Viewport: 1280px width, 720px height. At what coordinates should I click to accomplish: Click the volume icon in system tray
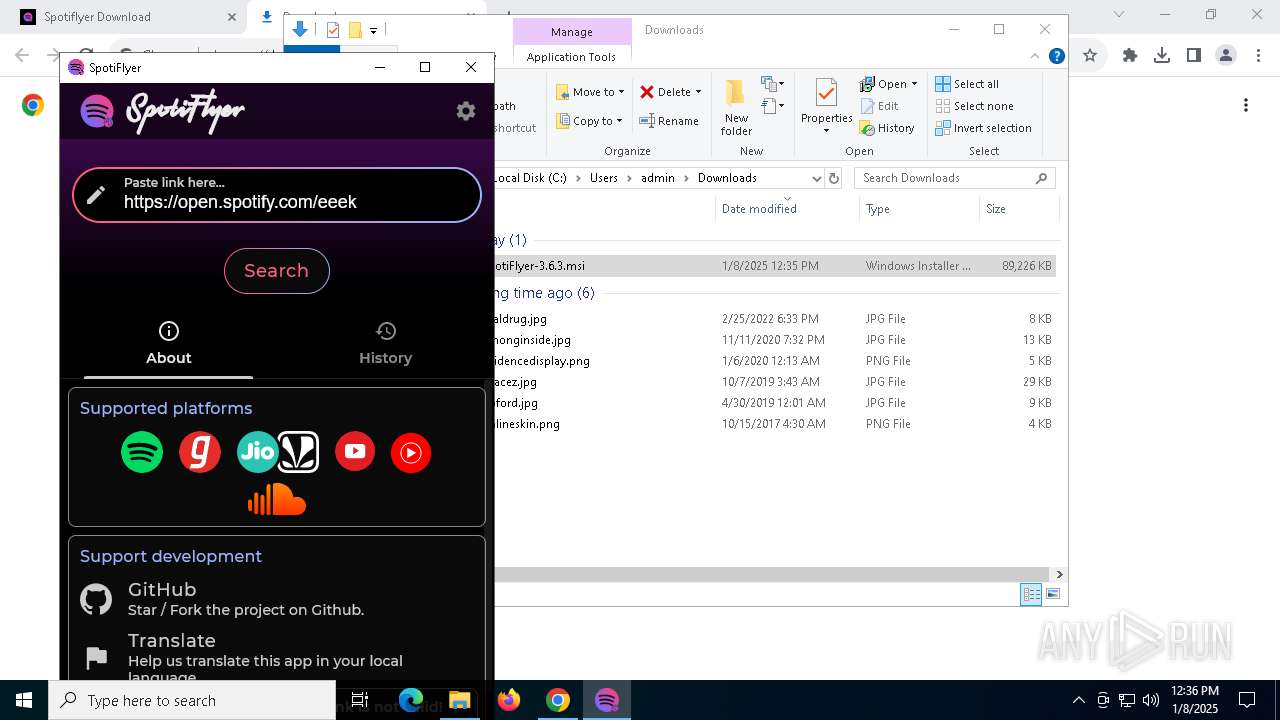tap(1150, 700)
